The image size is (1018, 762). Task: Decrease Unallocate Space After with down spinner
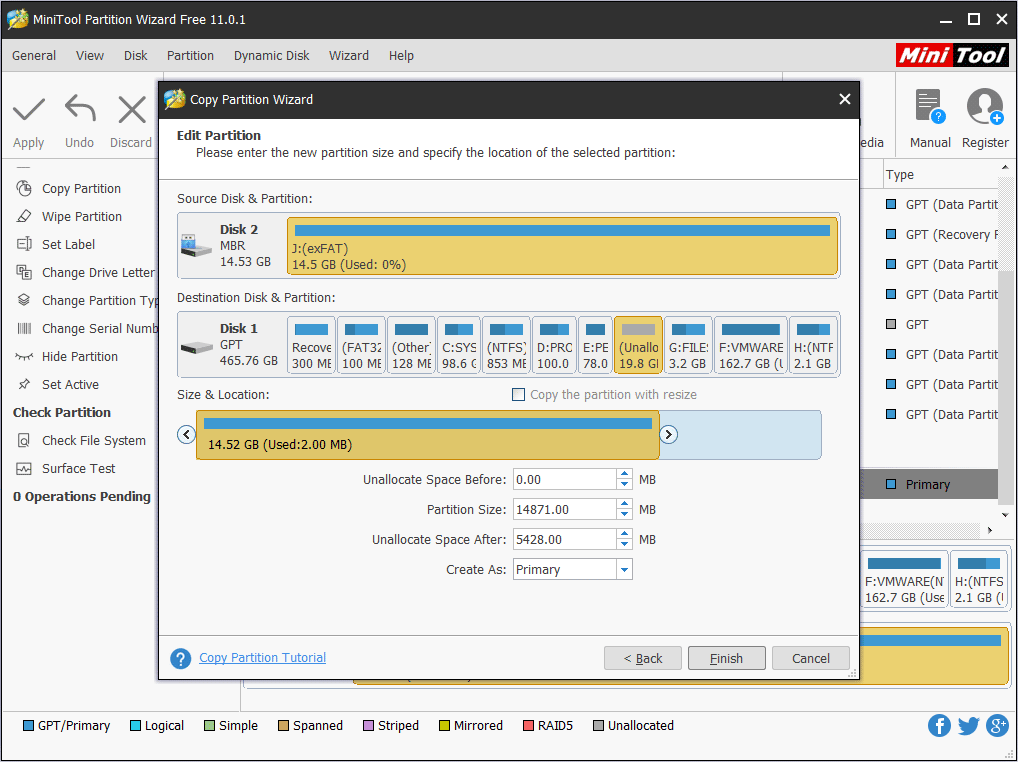coord(625,545)
